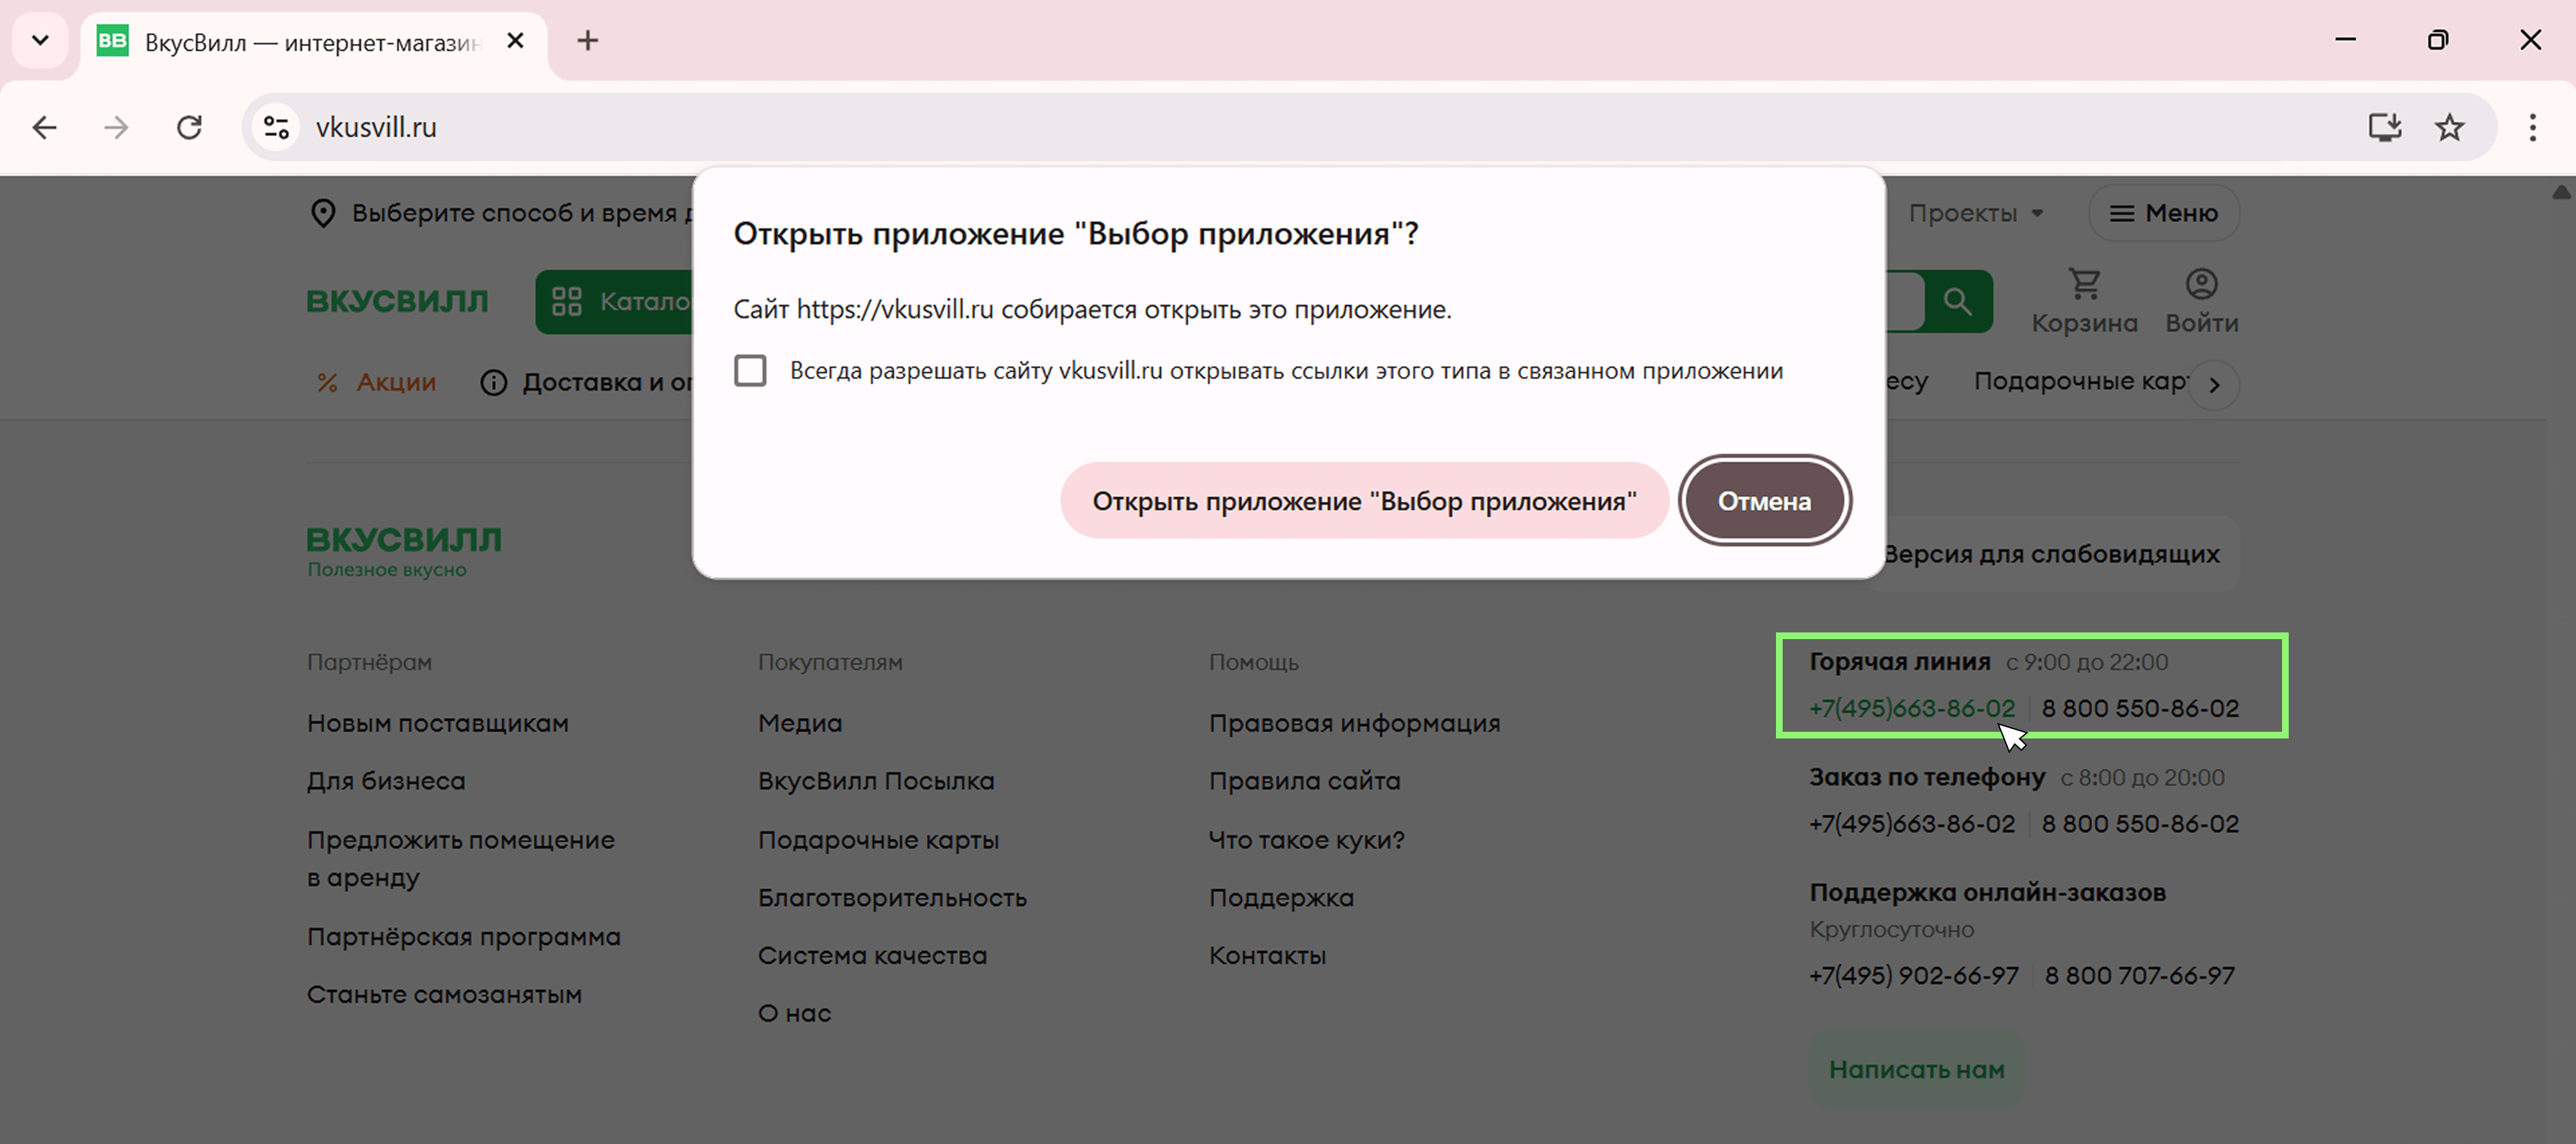2576x1144 pixels.
Task: Open the О нас link
Action: [795, 1014]
